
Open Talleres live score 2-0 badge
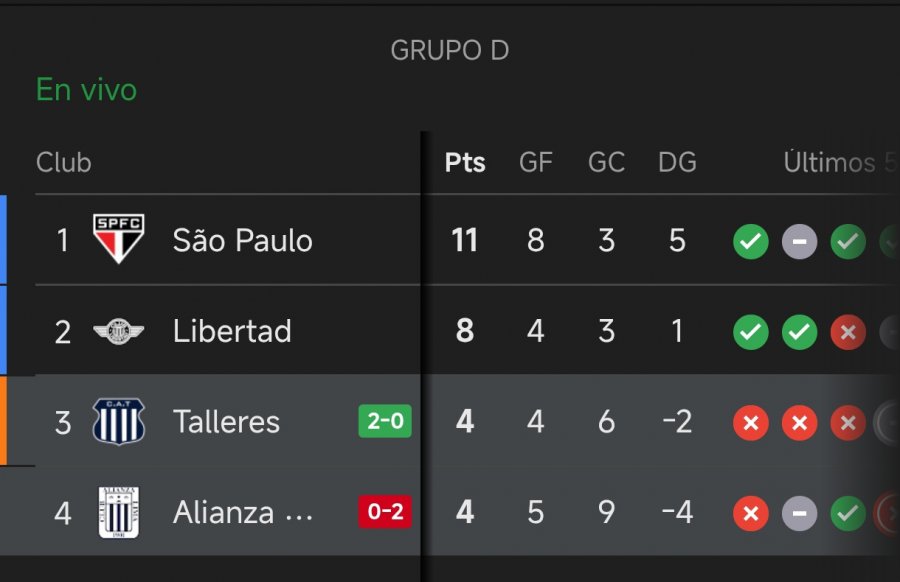point(385,421)
